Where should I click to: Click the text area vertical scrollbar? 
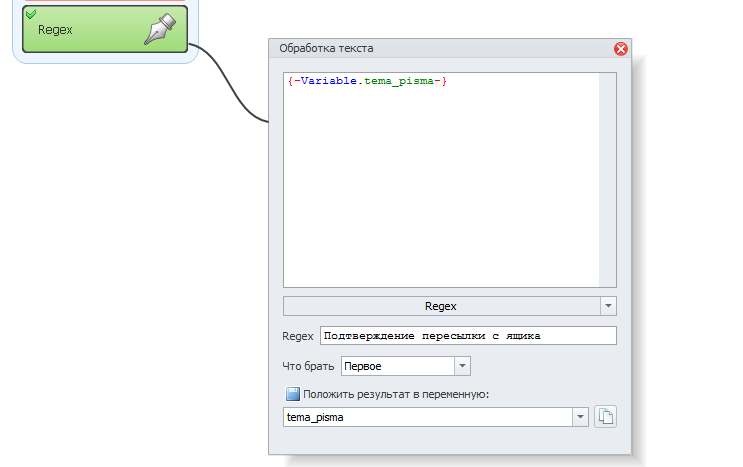[x=607, y=180]
